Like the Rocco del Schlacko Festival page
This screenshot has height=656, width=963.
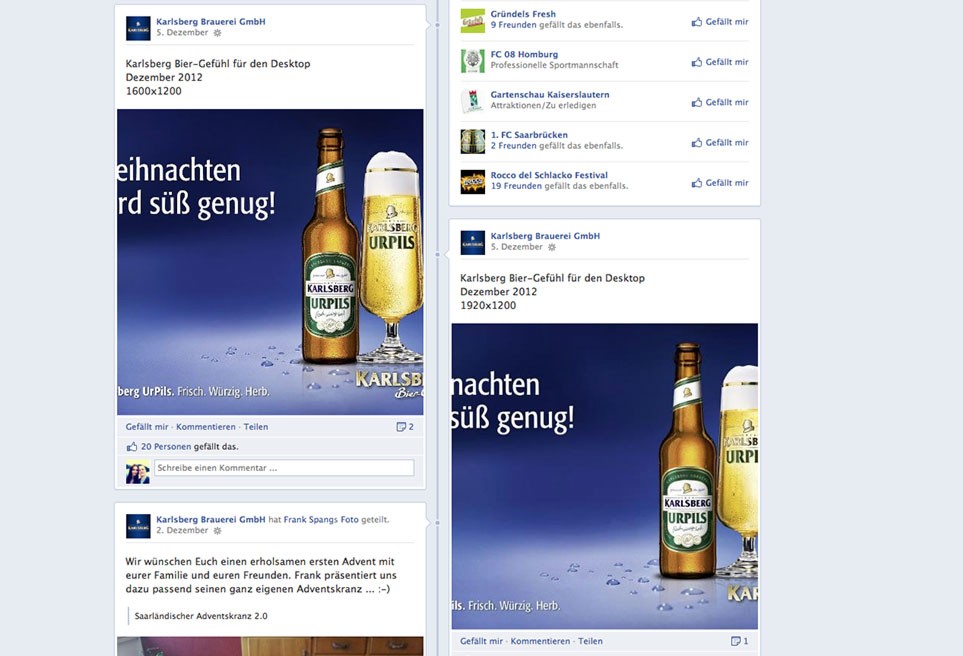[x=720, y=183]
